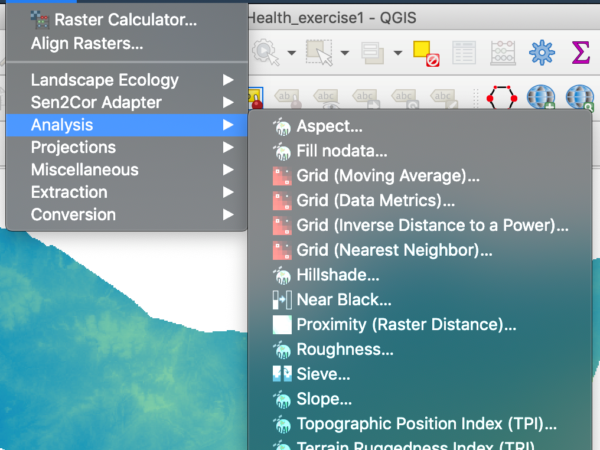The width and height of the screenshot is (600, 450).
Task: Click the GDAL icon beside Hillshade
Action: (282, 275)
